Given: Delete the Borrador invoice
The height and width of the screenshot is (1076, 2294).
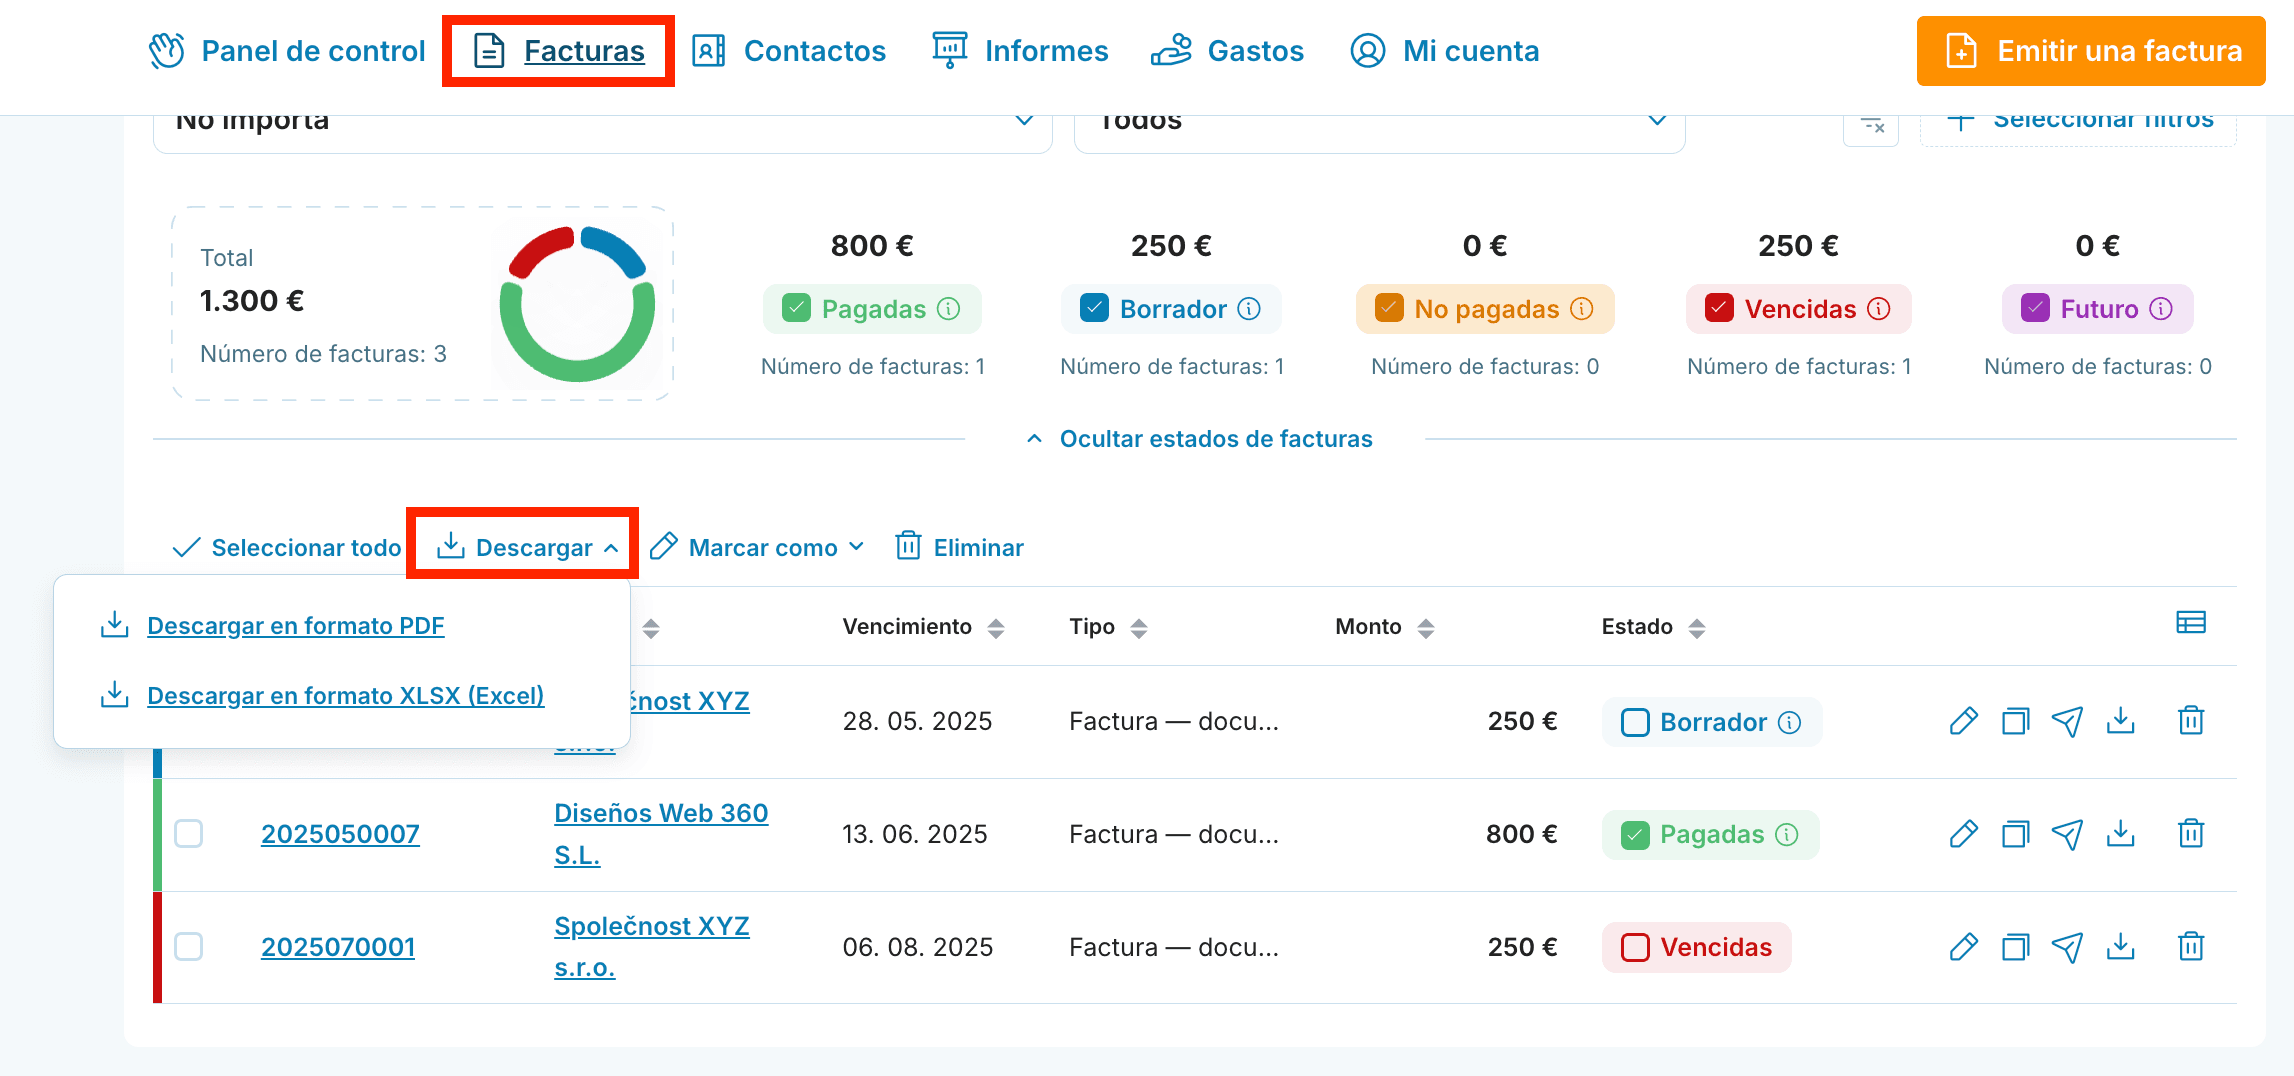Looking at the screenshot, I should pos(2191,721).
